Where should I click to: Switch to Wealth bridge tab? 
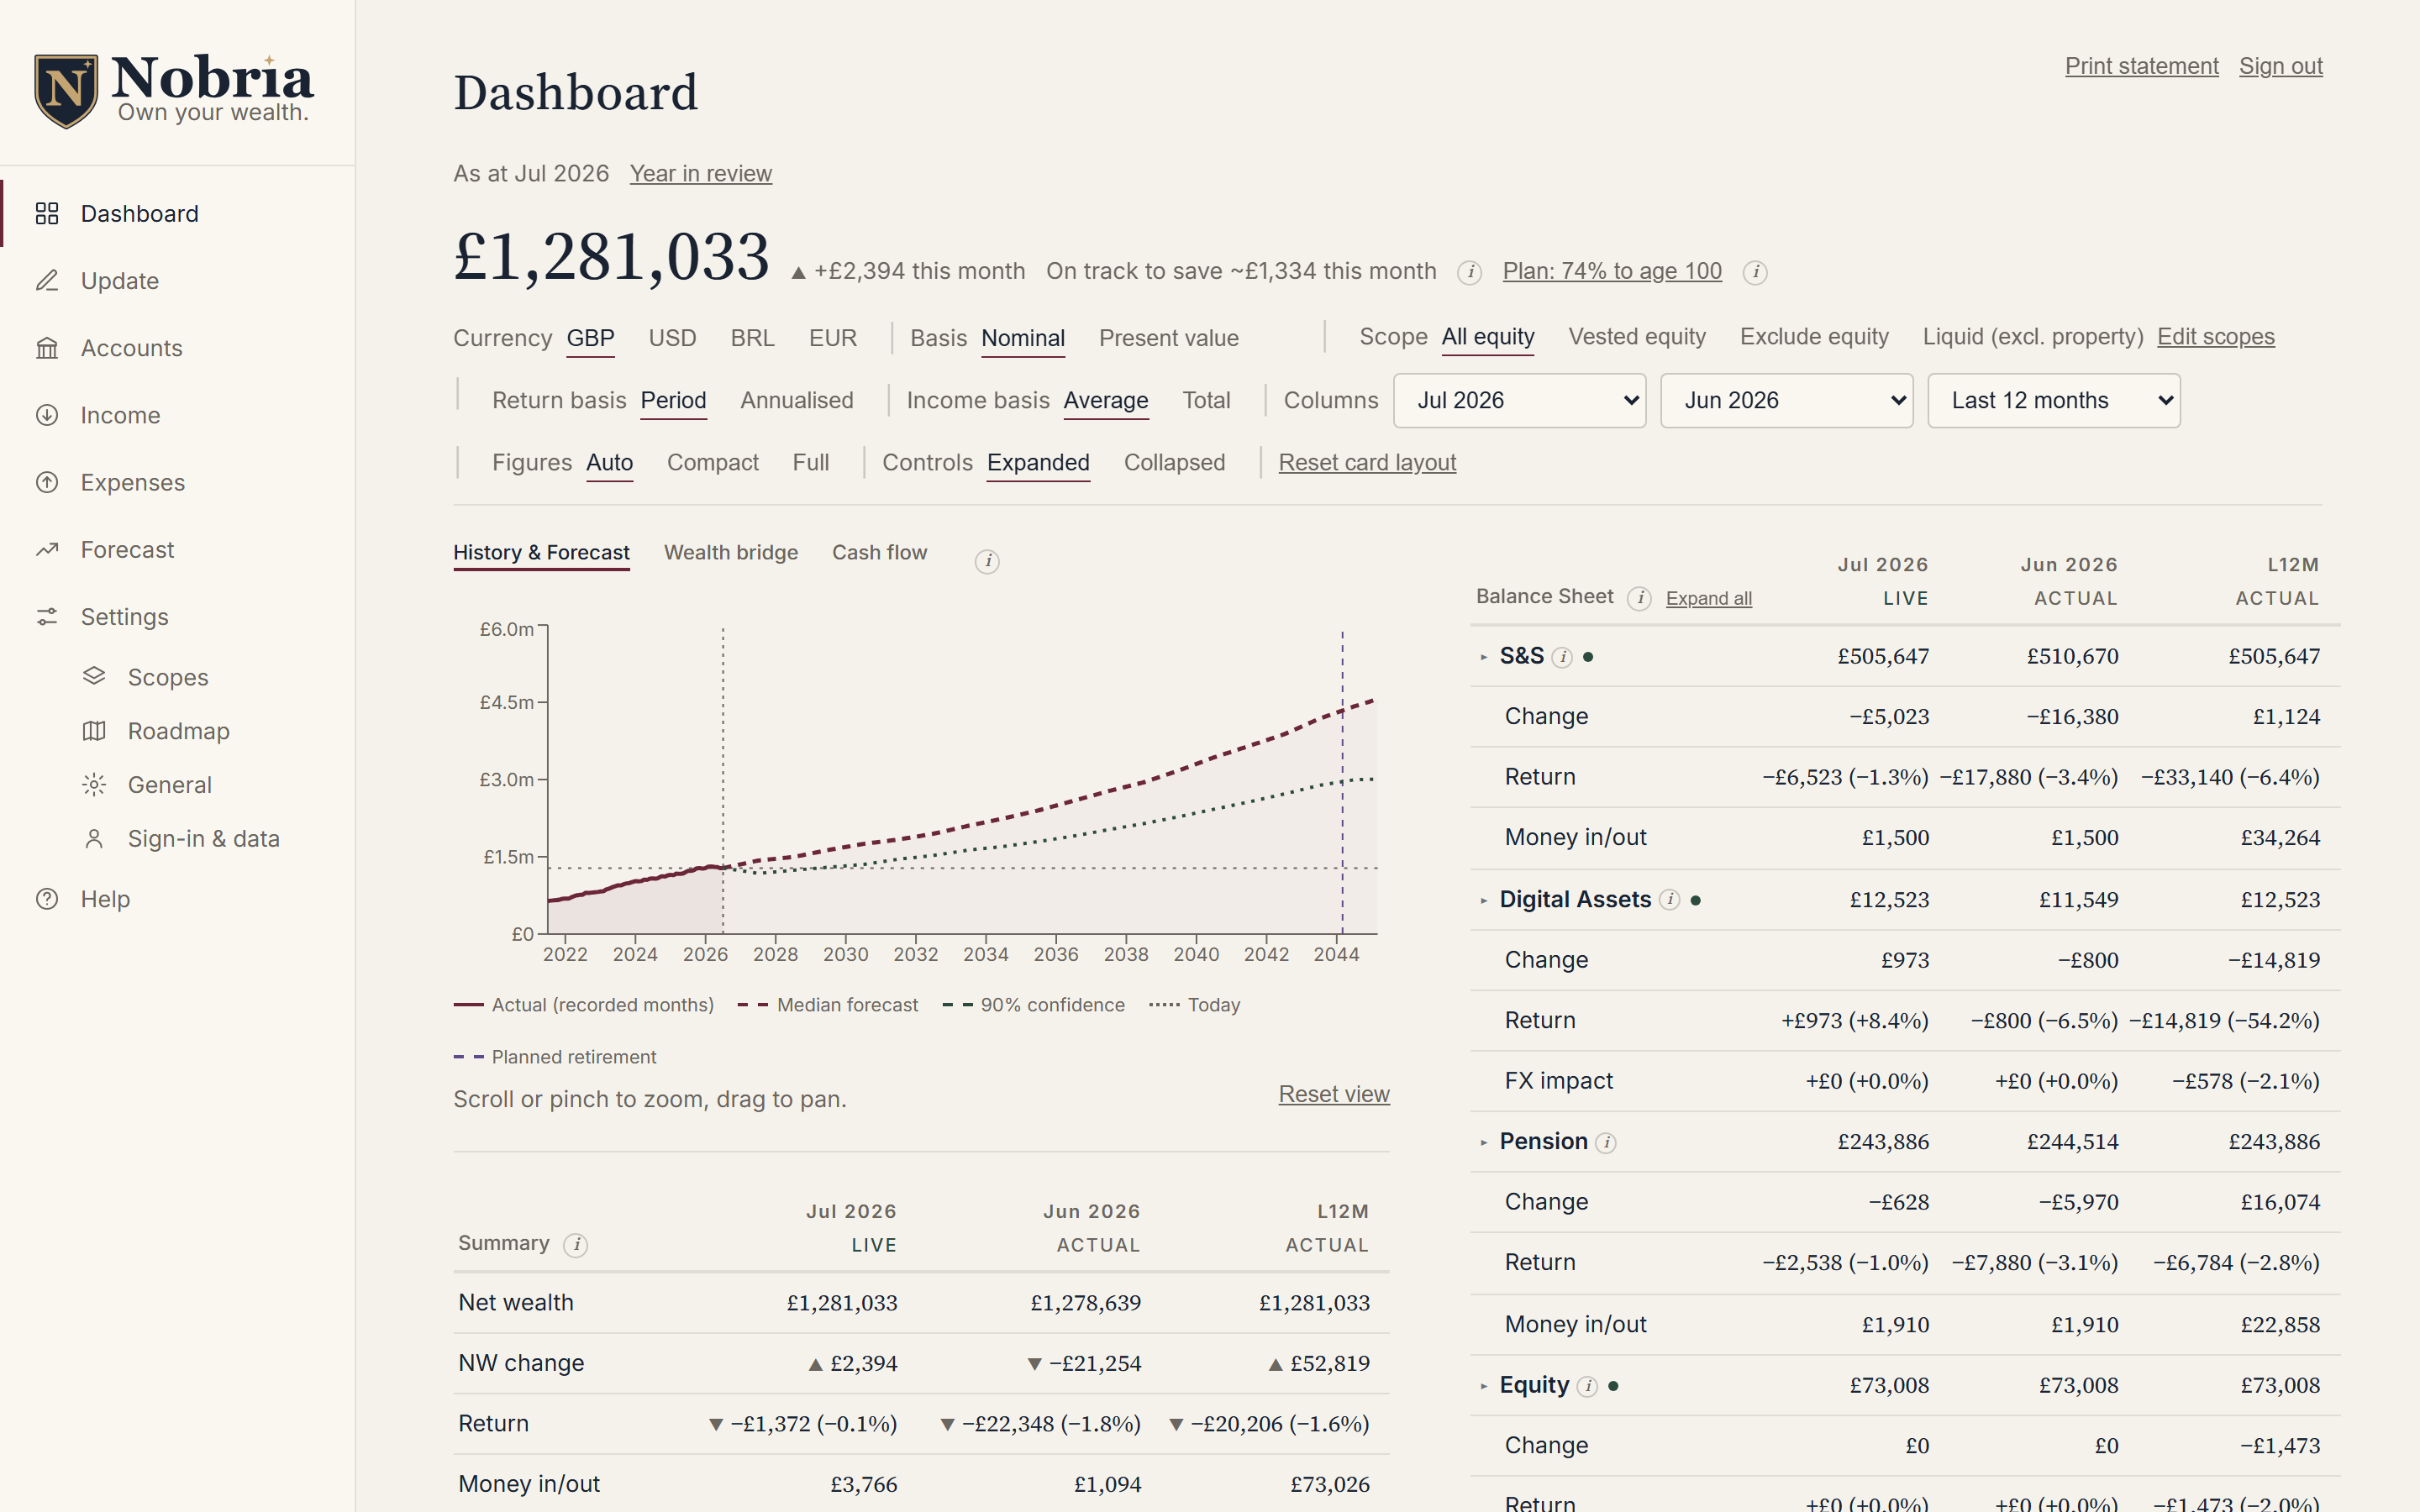730,553
